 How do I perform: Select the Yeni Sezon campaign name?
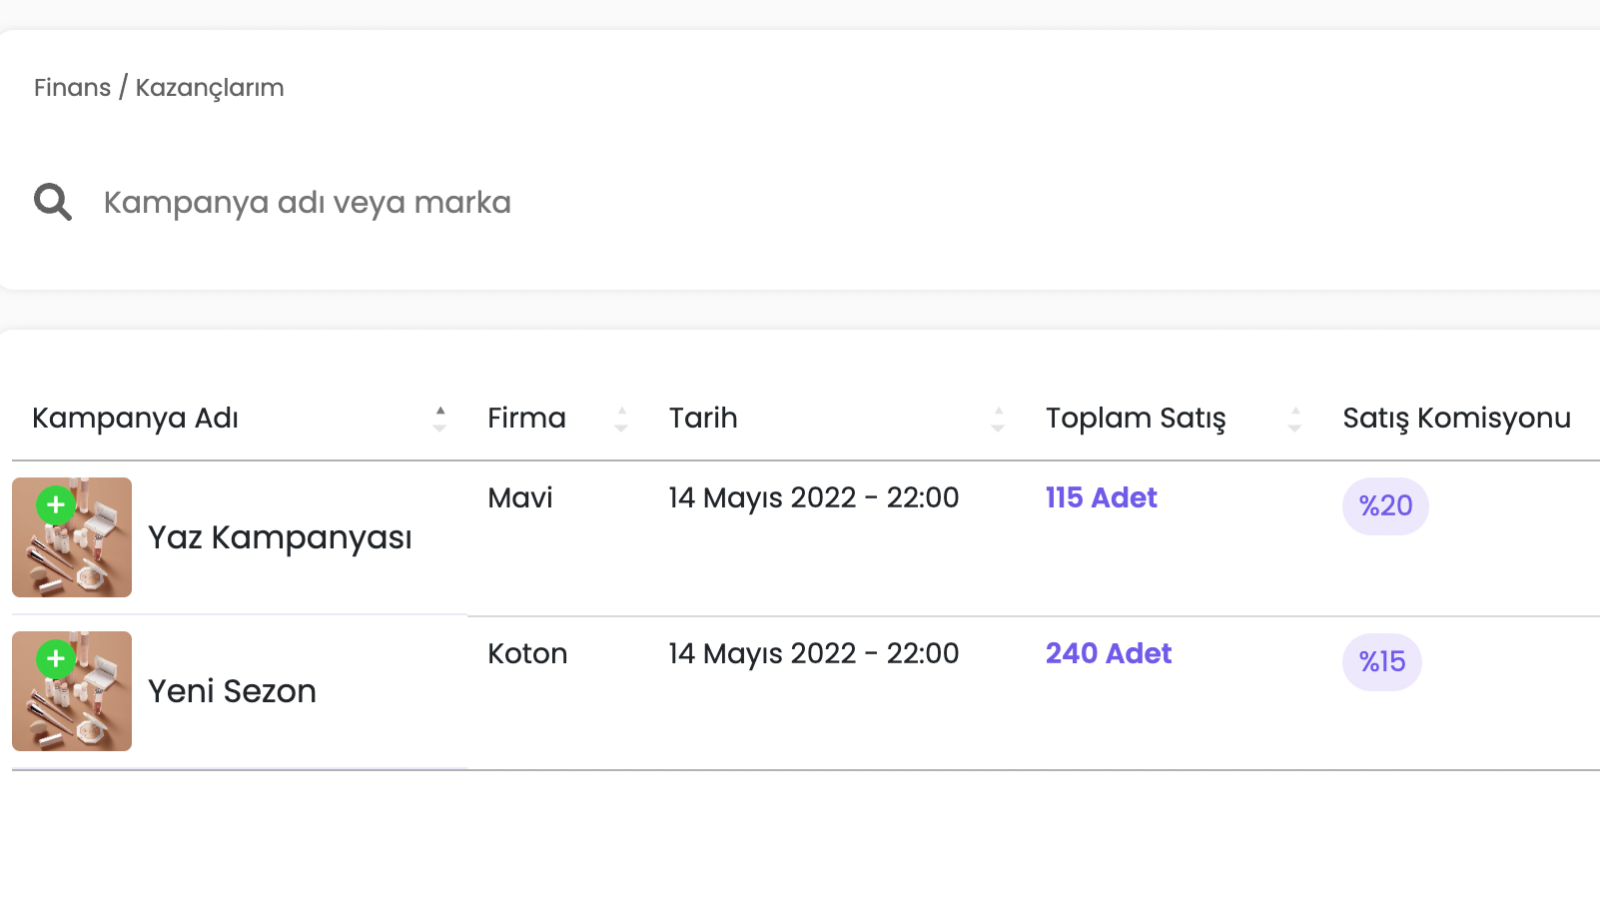point(232,691)
